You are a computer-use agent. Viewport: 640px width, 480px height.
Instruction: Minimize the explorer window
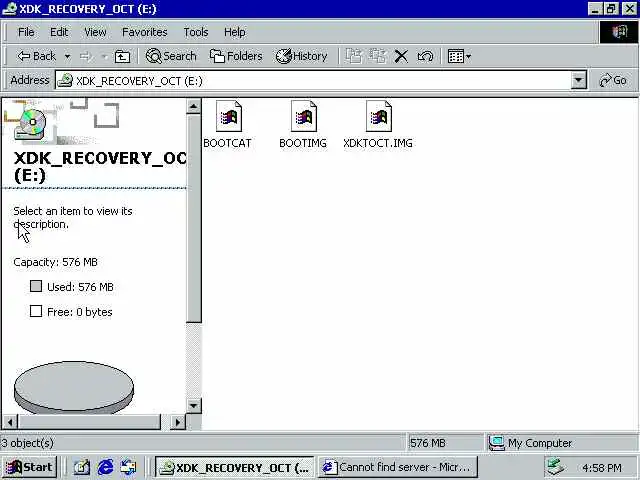[x=595, y=9]
